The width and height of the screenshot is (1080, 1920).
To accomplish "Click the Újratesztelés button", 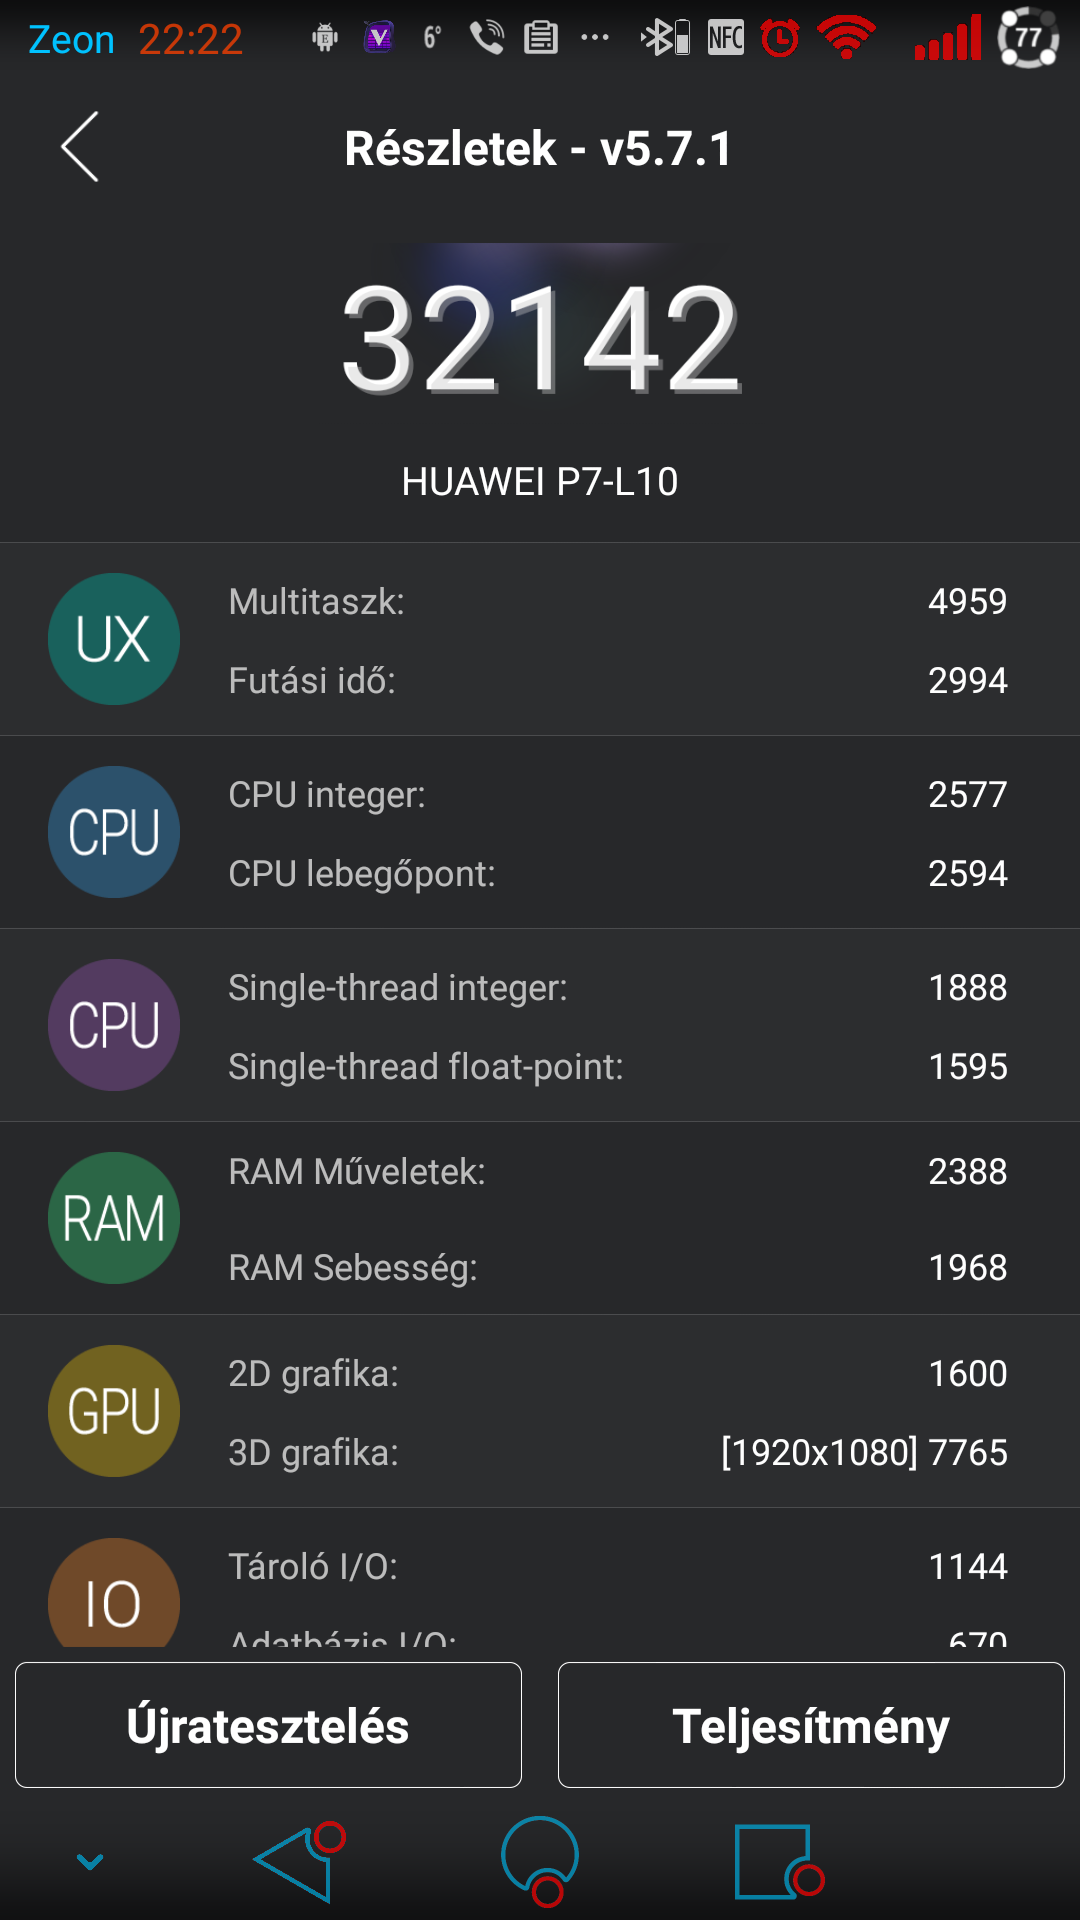I will click(x=268, y=1725).
